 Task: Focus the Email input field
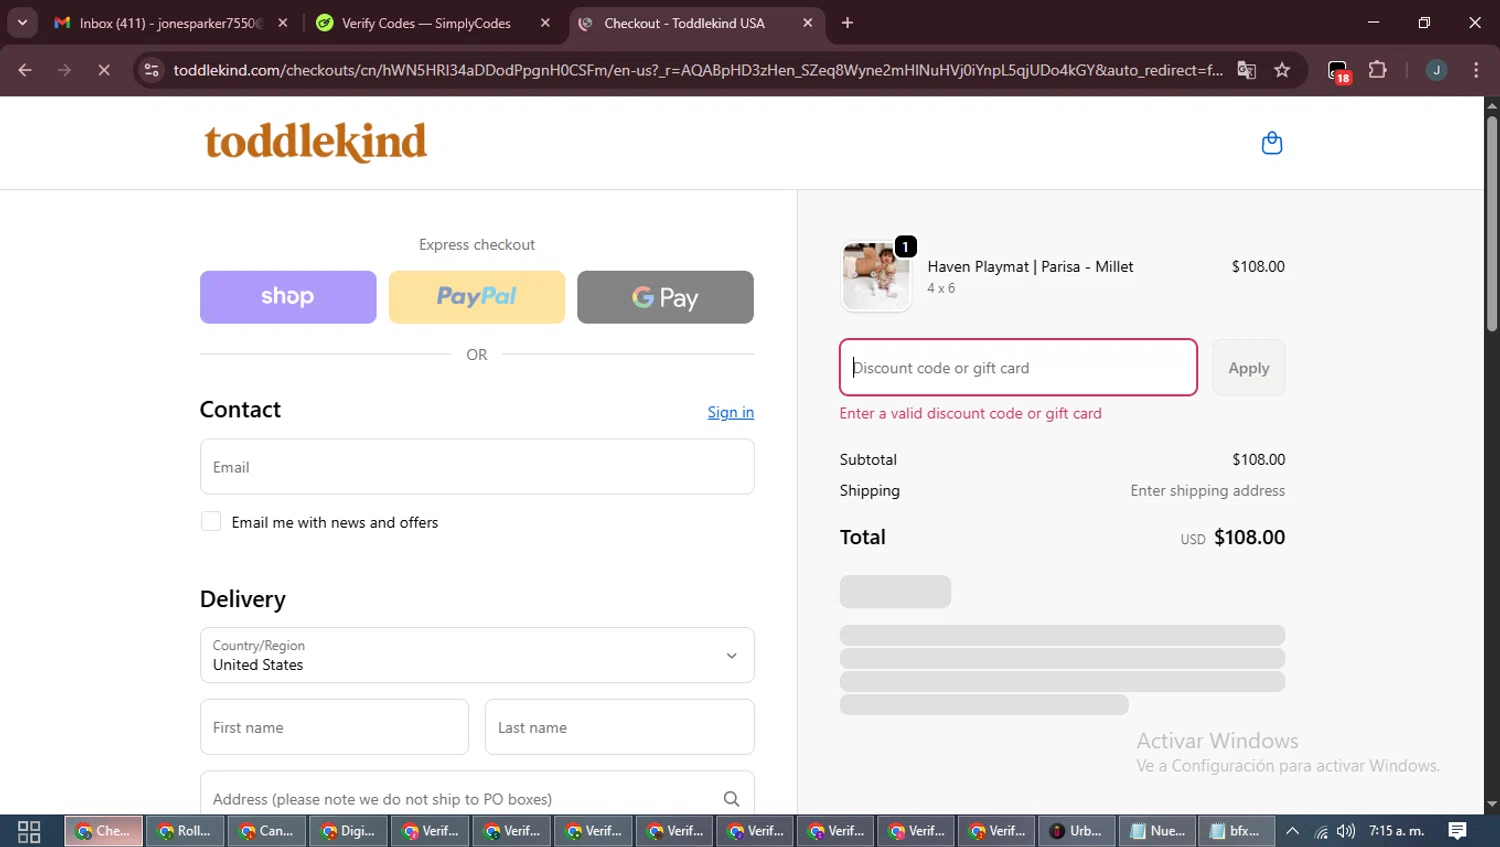pyautogui.click(x=477, y=466)
